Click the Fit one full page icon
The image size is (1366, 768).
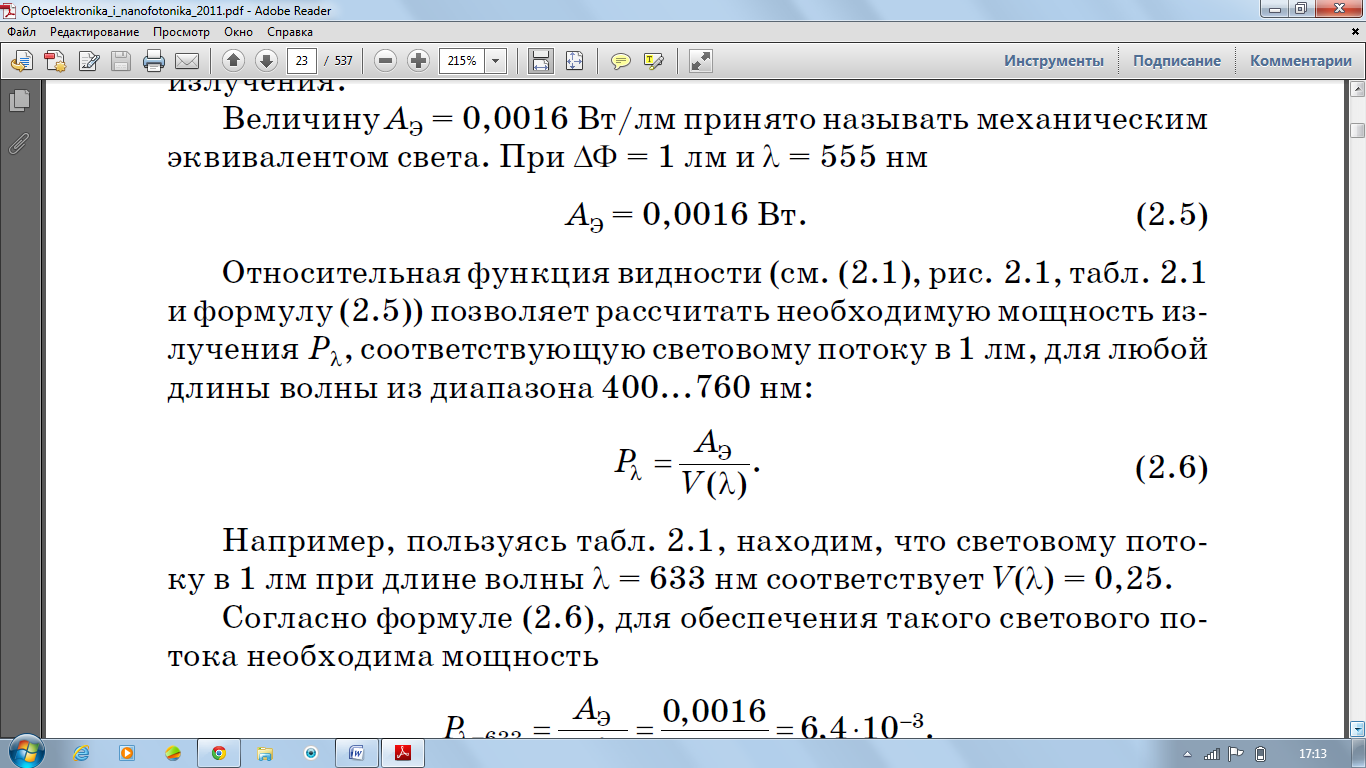[x=574, y=61]
